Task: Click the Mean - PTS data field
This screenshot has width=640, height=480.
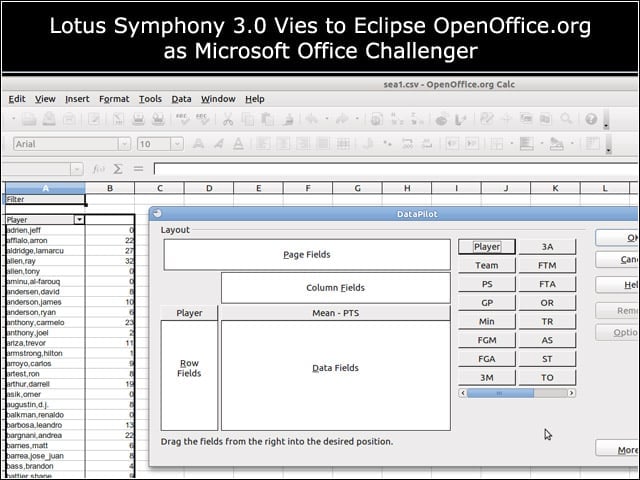Action: (x=336, y=313)
